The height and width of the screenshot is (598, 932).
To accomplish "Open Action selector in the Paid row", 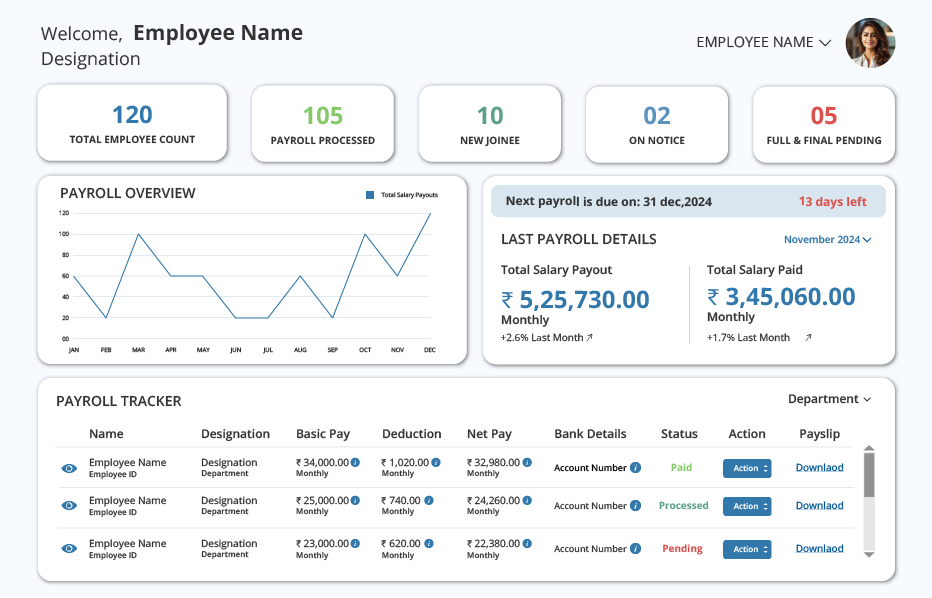I will pos(747,468).
